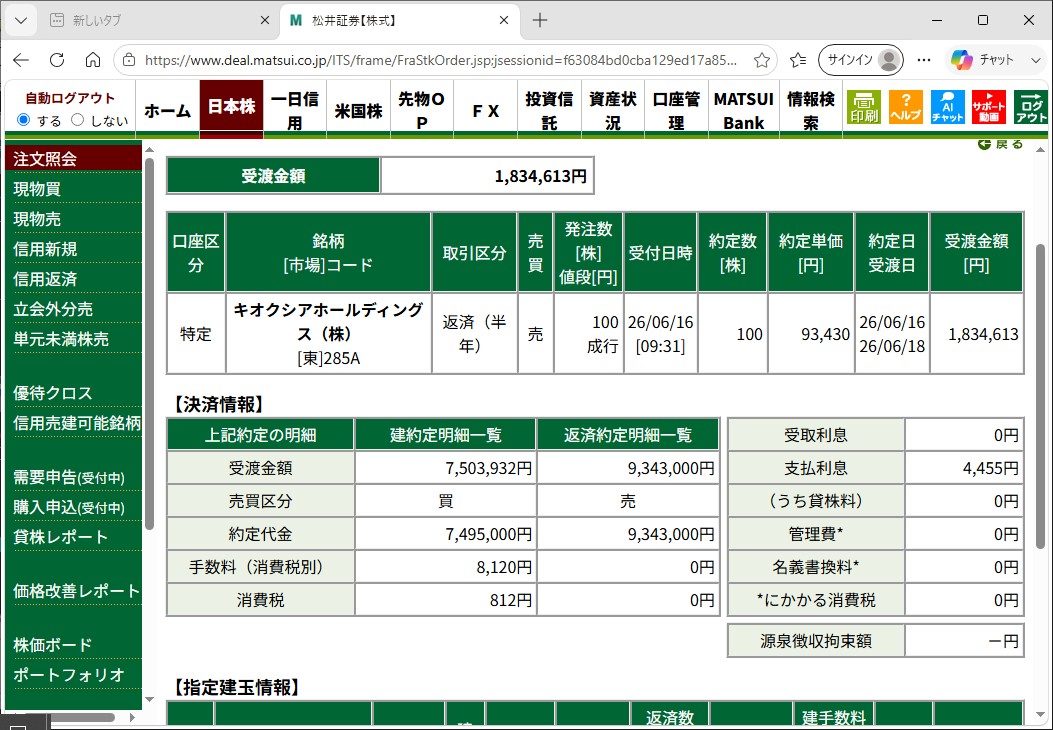Reload the page with refresh icon

[x=57, y=60]
